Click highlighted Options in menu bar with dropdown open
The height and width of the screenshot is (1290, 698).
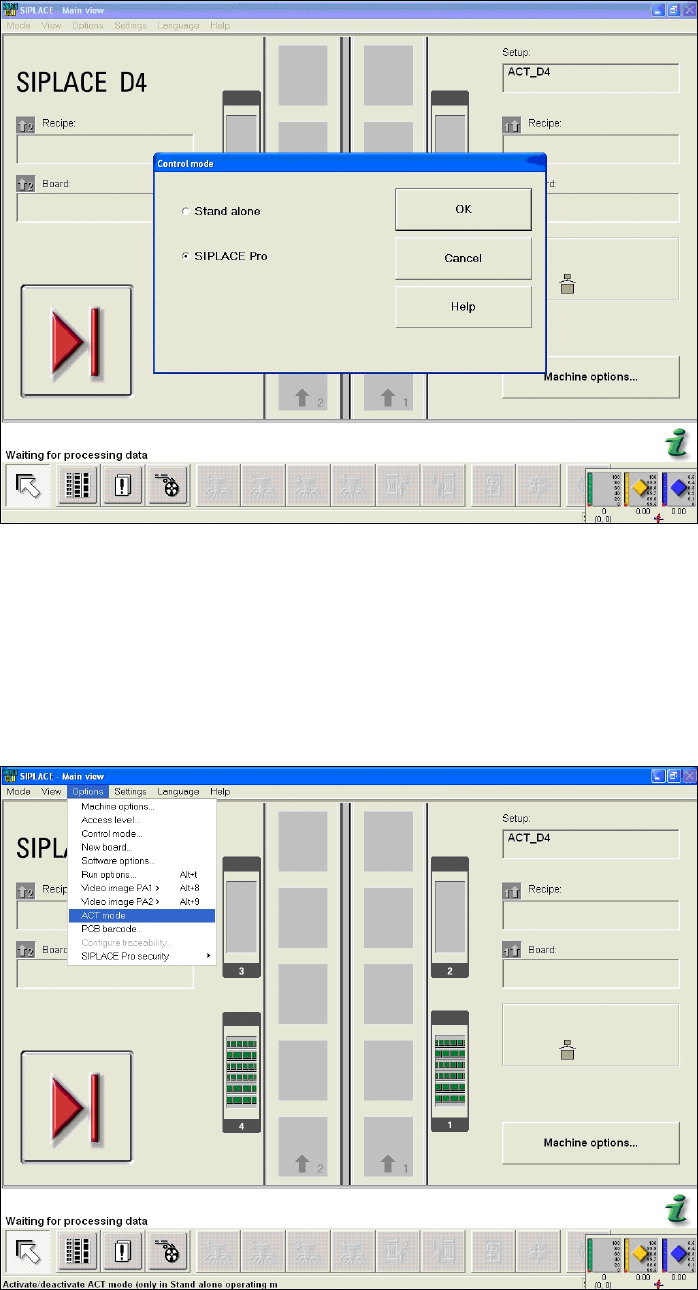click(87, 791)
